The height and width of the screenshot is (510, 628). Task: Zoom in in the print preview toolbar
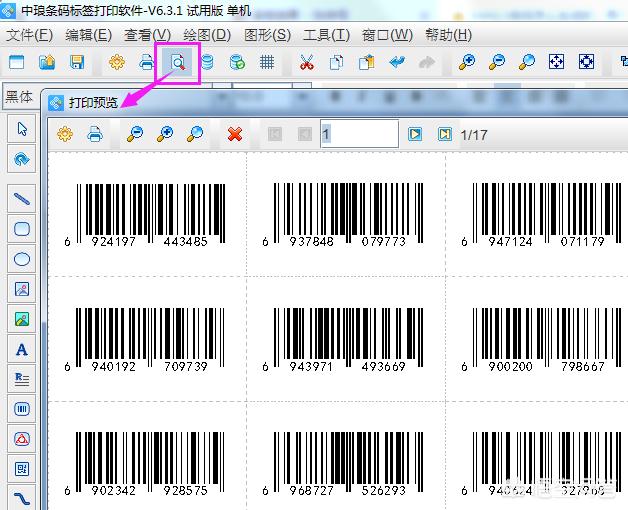pyautogui.click(x=165, y=134)
